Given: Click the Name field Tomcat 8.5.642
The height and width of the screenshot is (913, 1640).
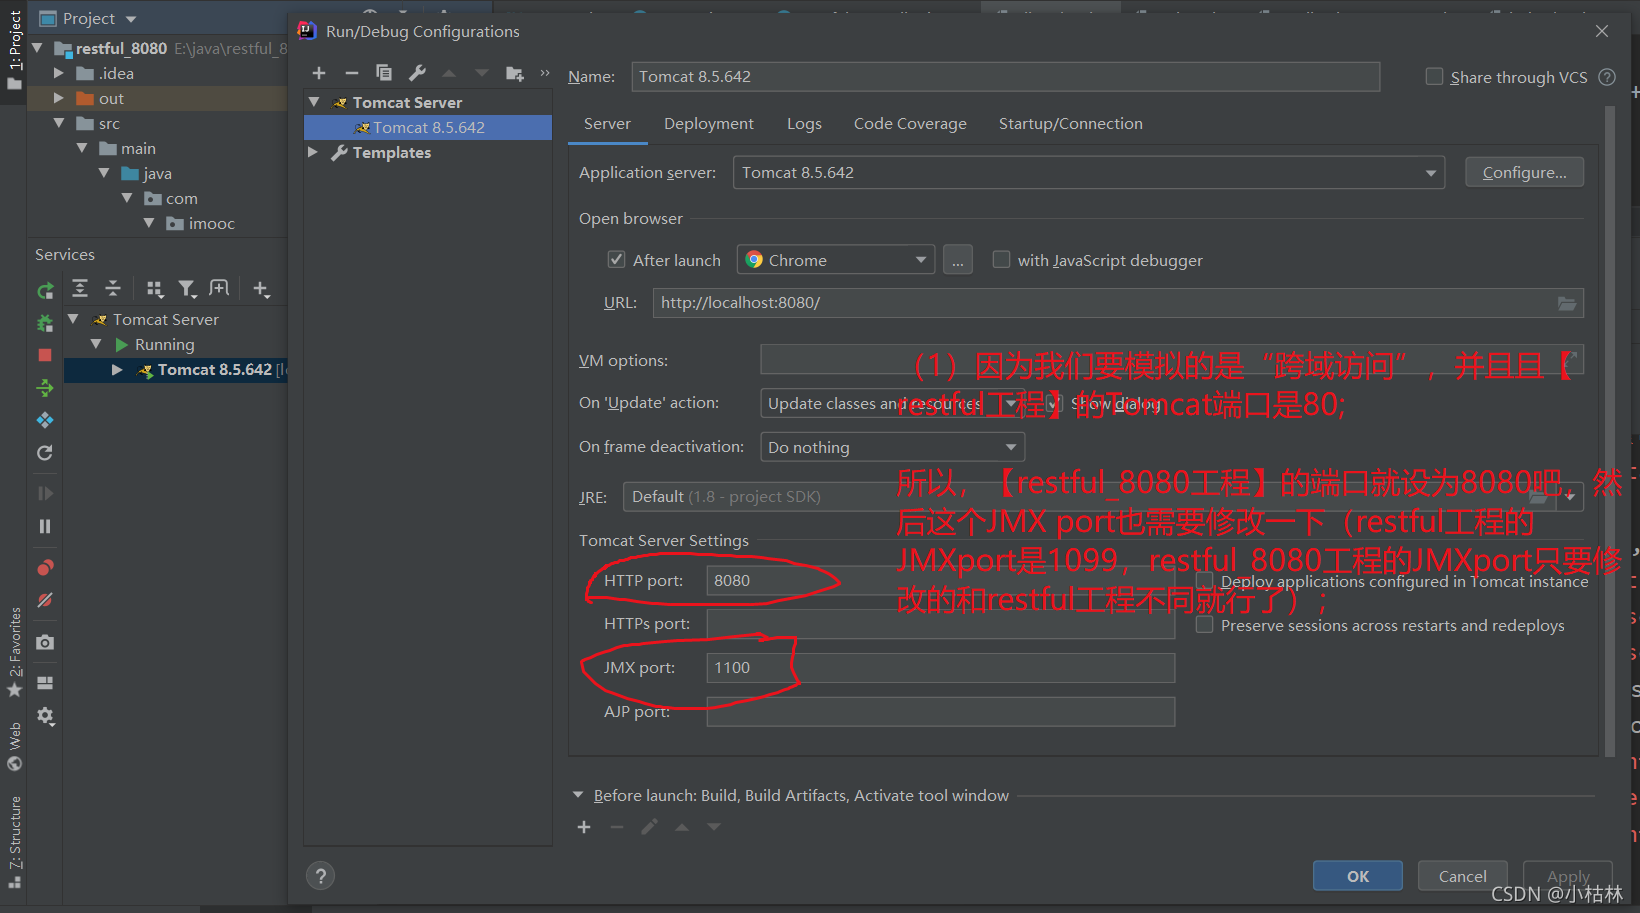Looking at the screenshot, I should [1005, 77].
